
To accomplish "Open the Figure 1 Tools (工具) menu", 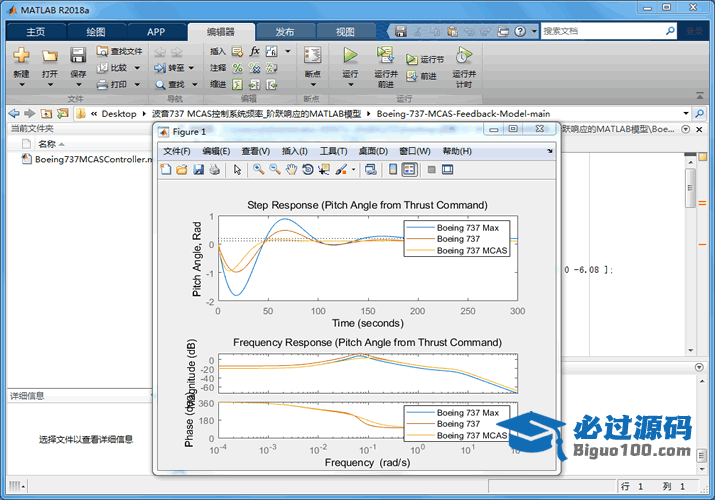I will 333,151.
